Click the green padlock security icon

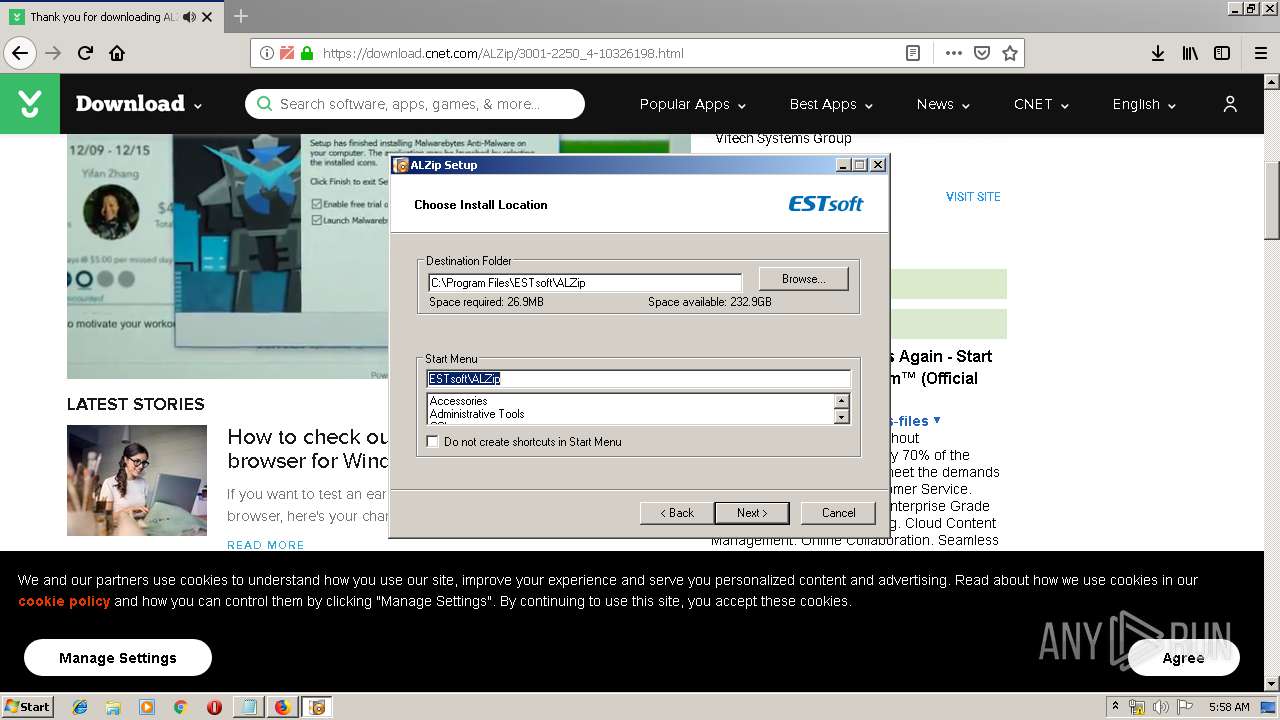click(x=307, y=53)
